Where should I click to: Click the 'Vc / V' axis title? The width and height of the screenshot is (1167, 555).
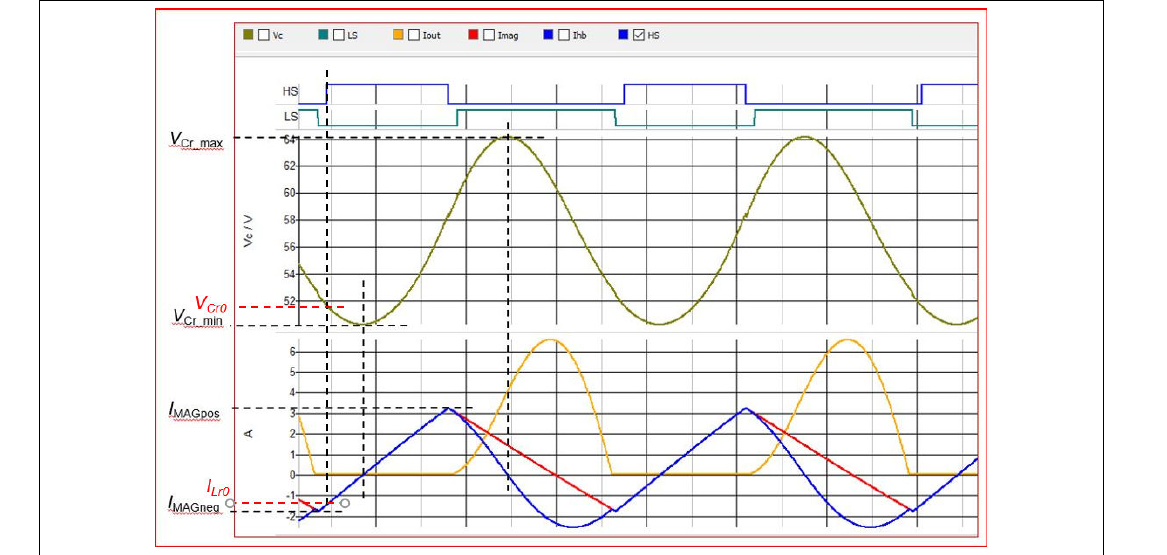point(249,231)
